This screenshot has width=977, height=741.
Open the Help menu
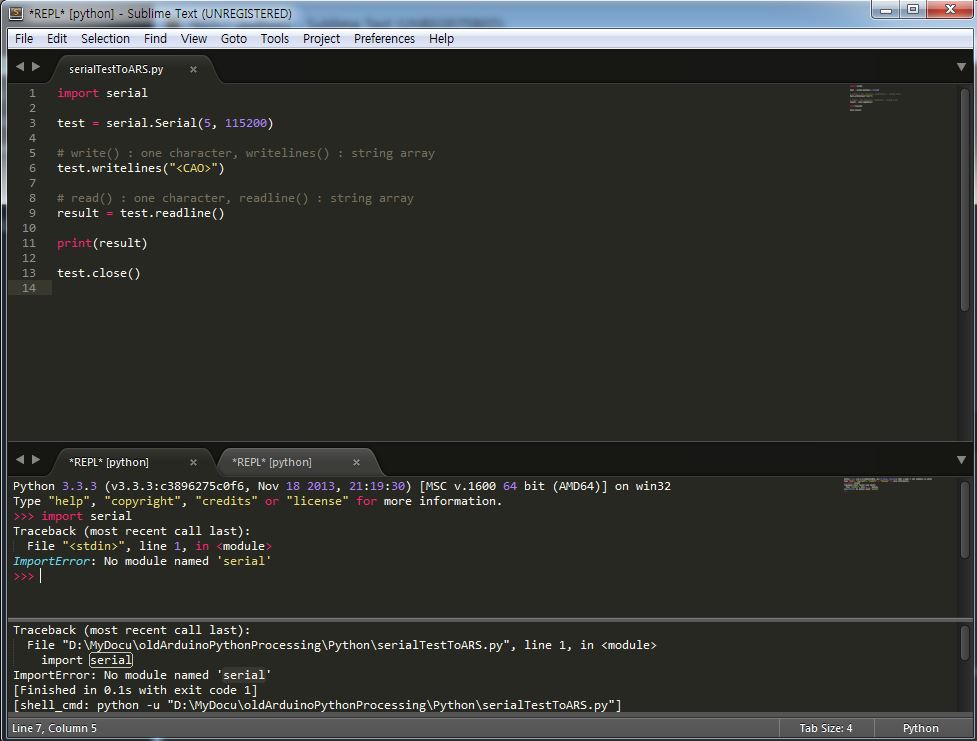[x=441, y=39]
